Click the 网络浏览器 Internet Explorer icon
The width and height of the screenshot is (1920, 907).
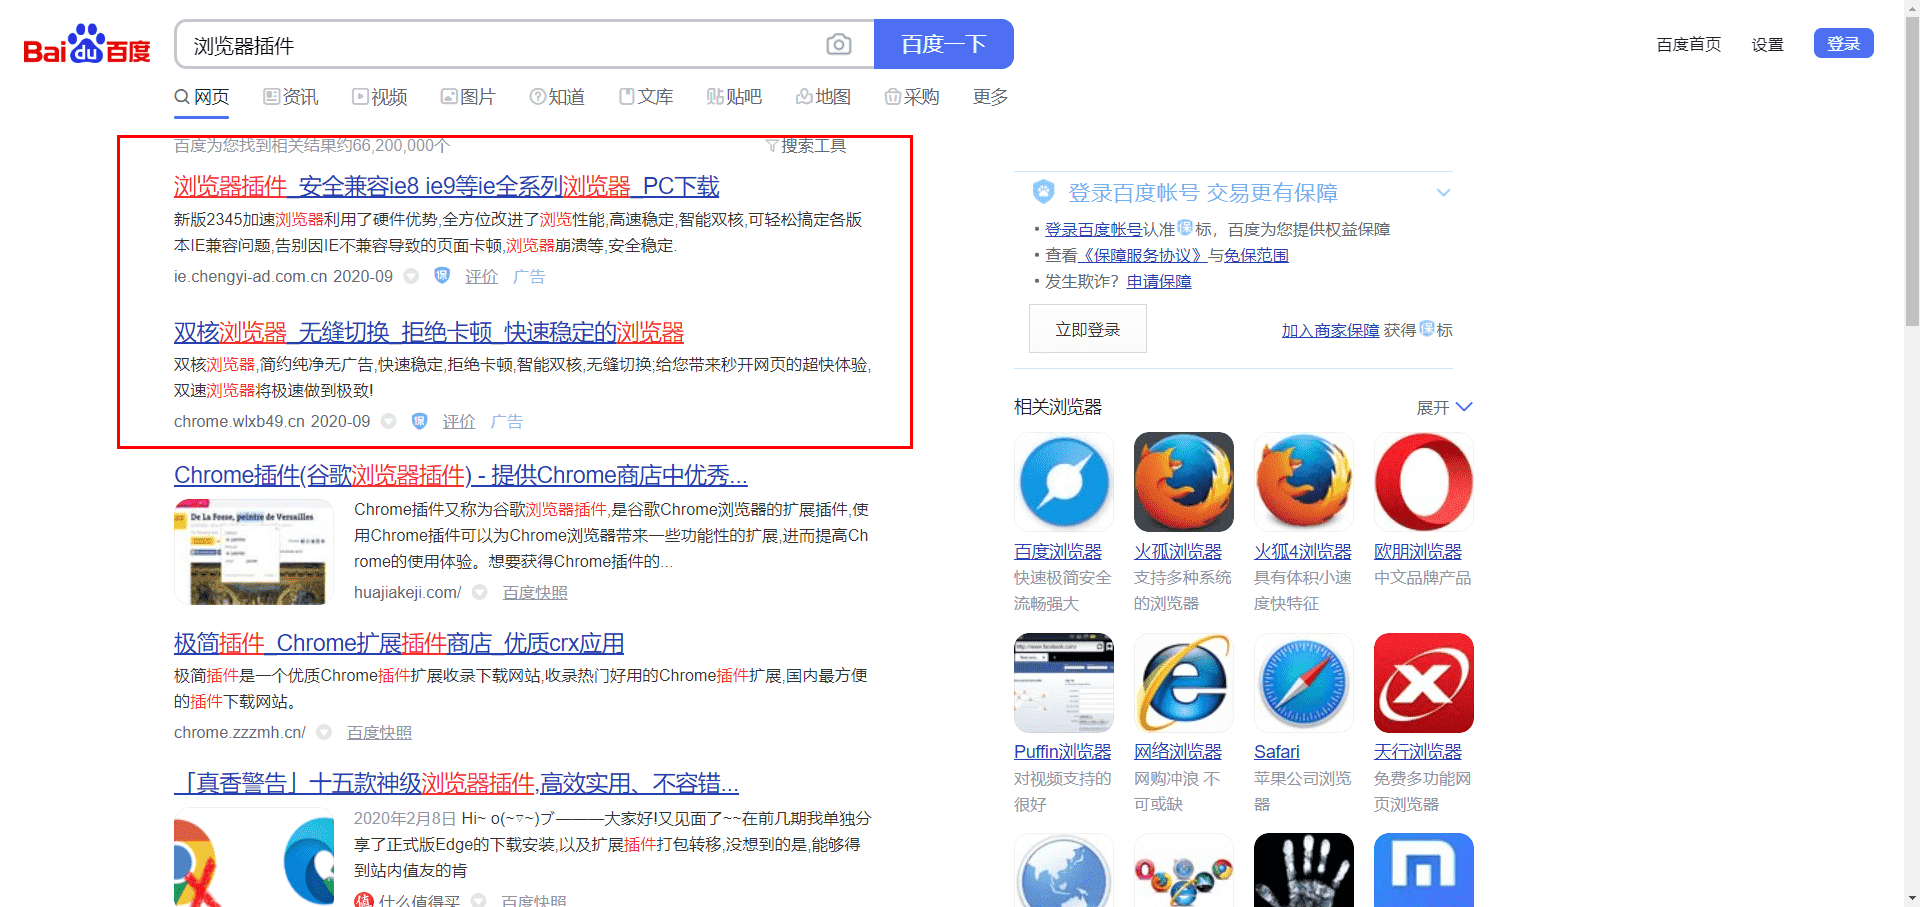pyautogui.click(x=1184, y=683)
